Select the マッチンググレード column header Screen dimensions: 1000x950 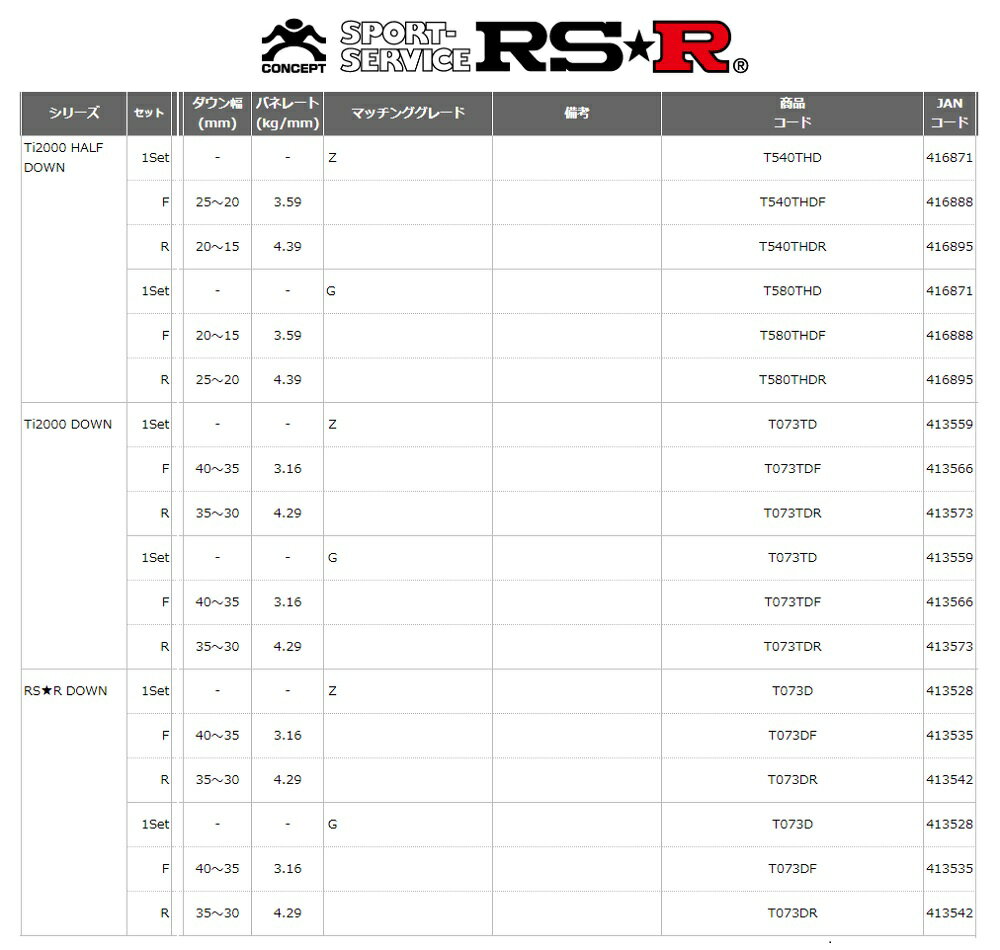tap(408, 113)
